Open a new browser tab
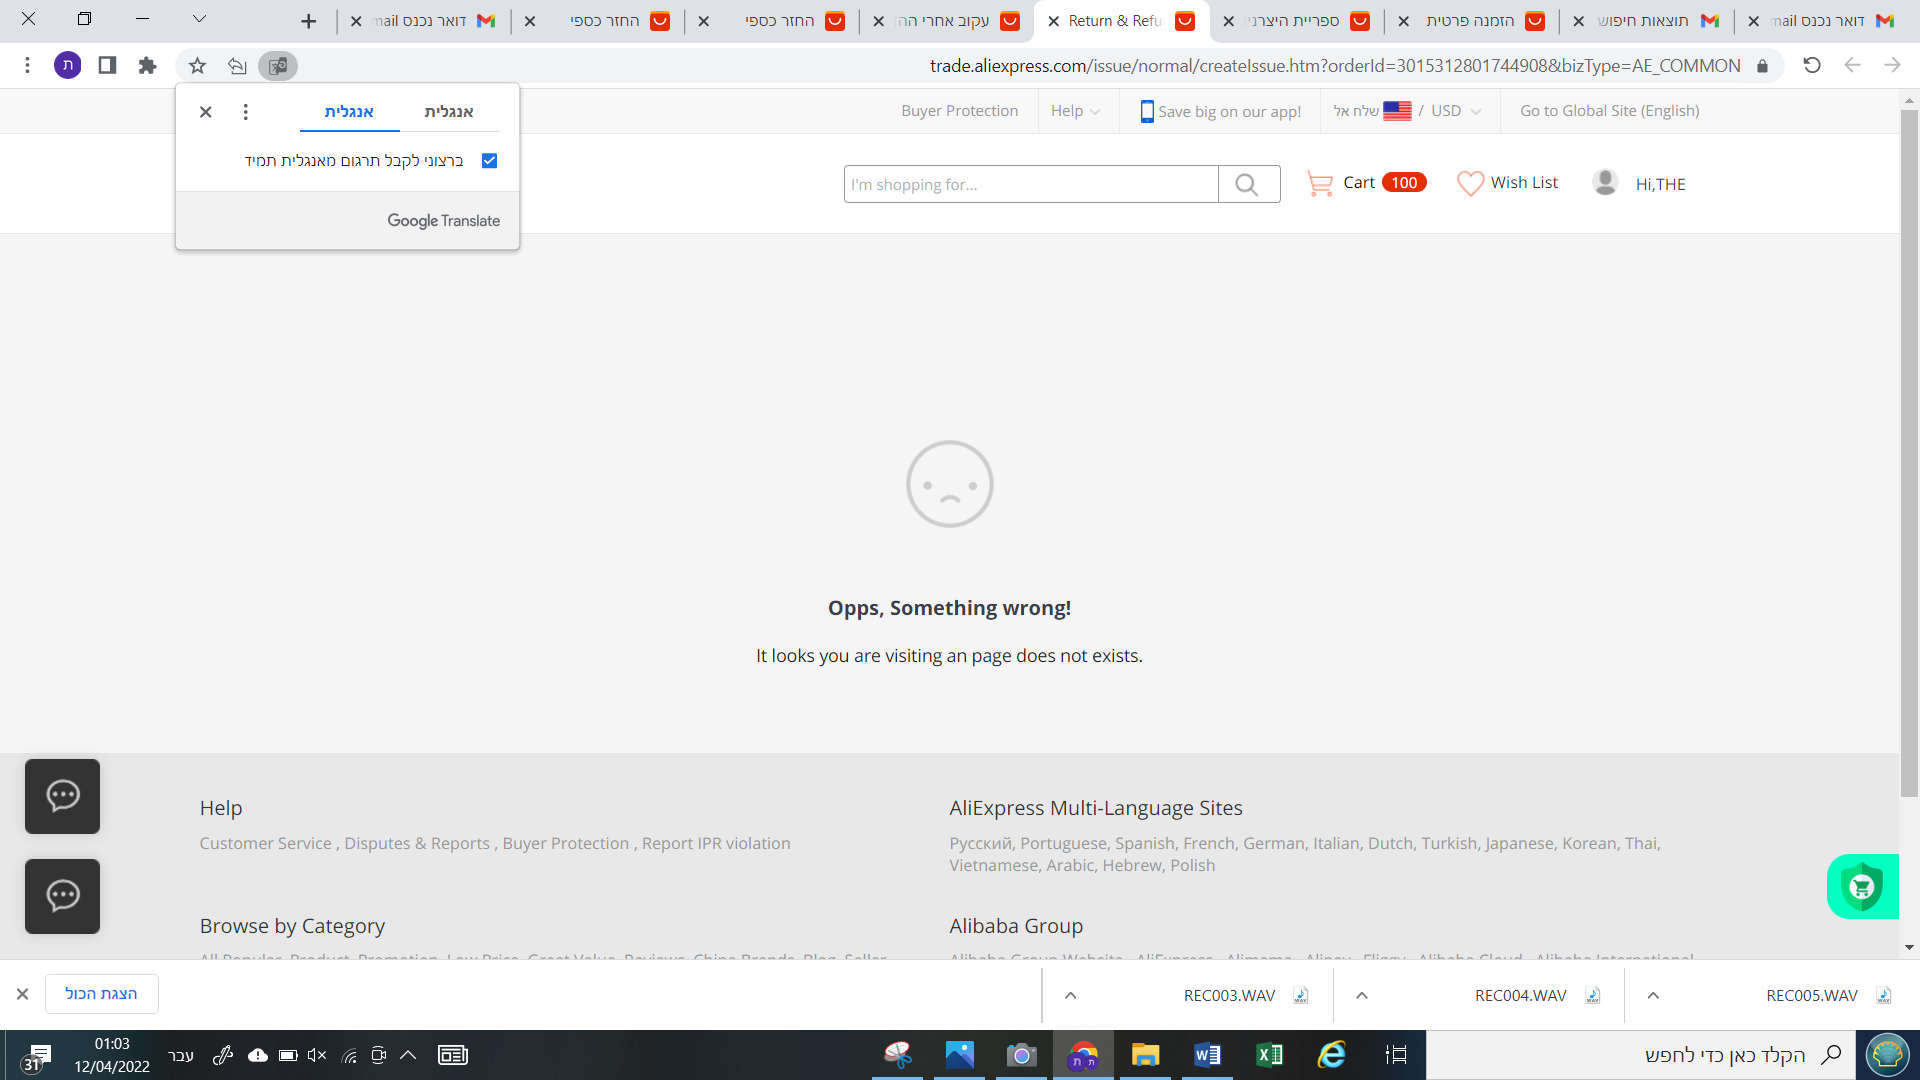This screenshot has height=1080, width=1920. (x=308, y=21)
